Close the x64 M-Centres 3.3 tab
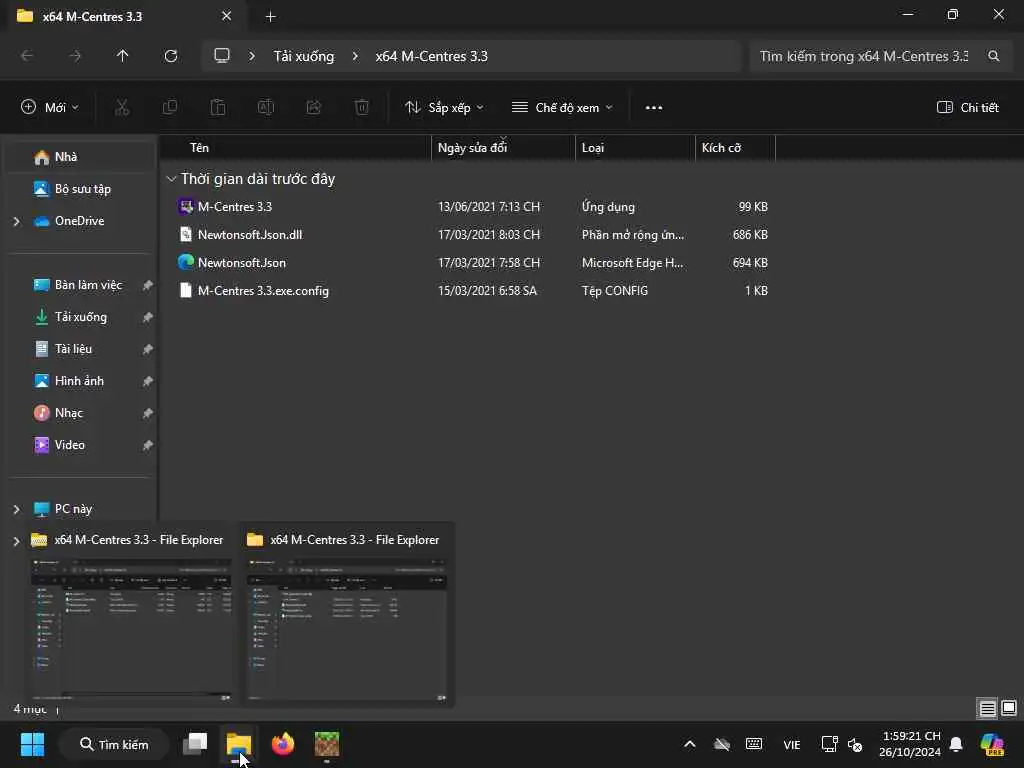This screenshot has height=768, width=1024. [227, 16]
